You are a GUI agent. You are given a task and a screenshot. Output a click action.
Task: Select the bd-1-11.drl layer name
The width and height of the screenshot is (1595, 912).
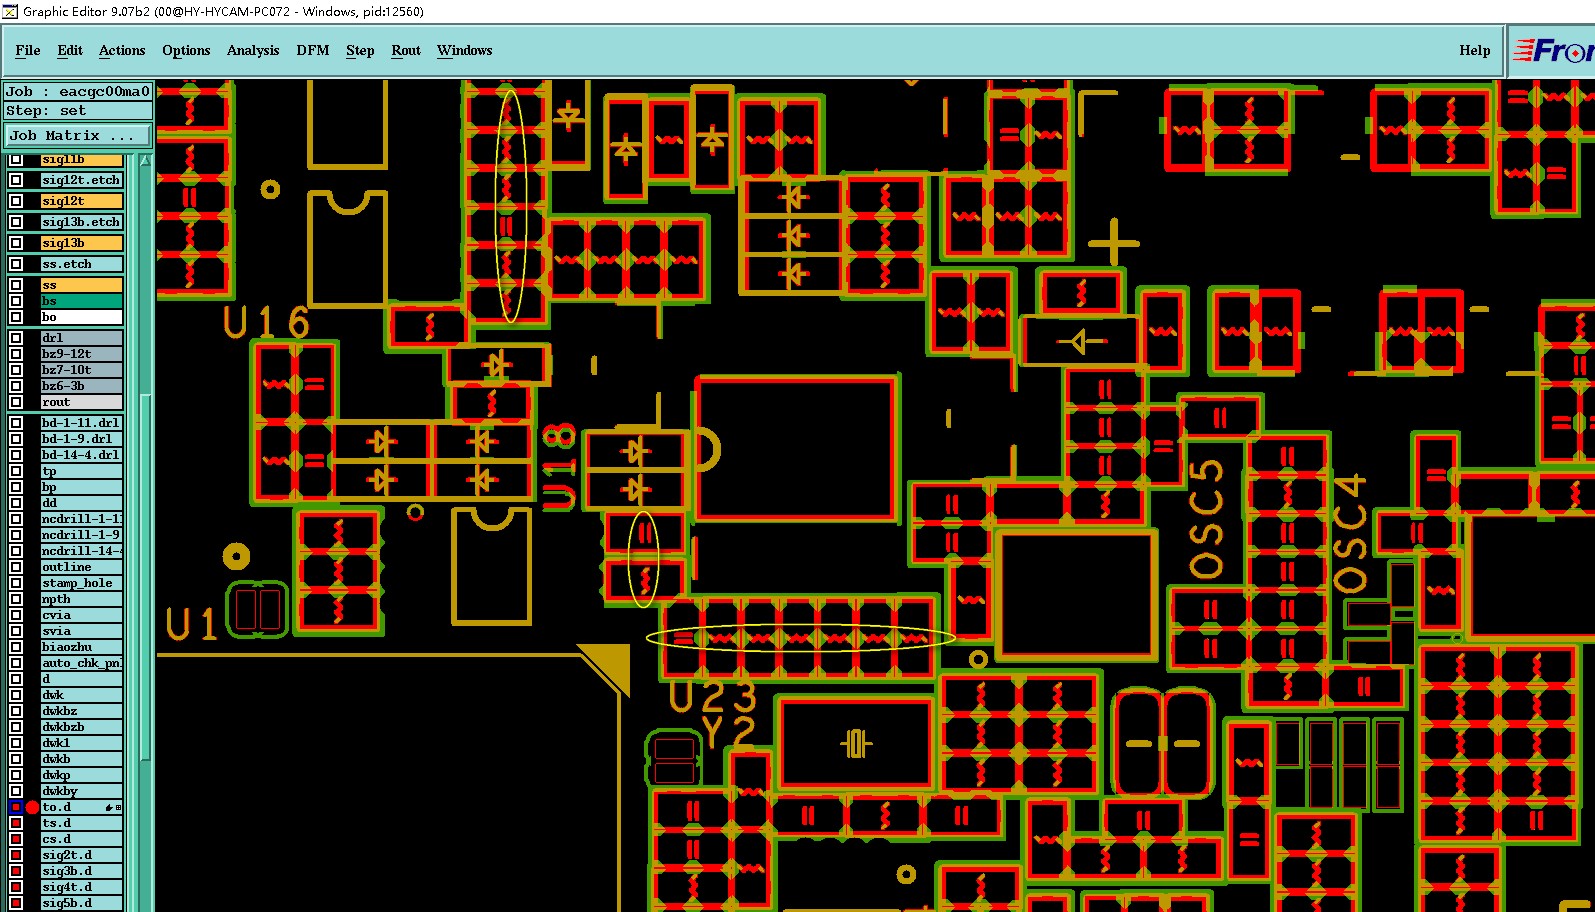pyautogui.click(x=81, y=423)
